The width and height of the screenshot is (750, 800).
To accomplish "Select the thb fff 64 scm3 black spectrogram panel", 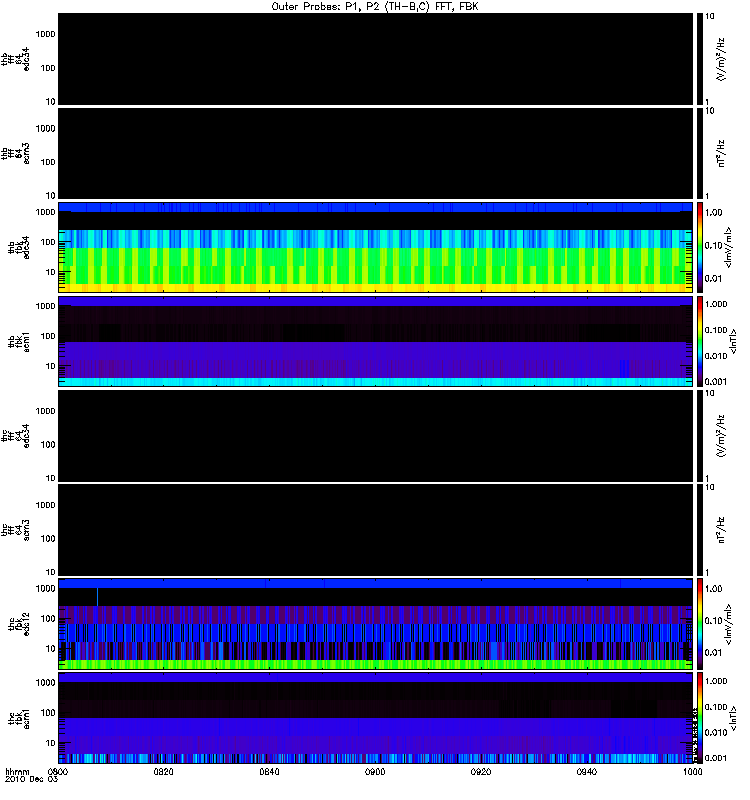I will (x=376, y=154).
